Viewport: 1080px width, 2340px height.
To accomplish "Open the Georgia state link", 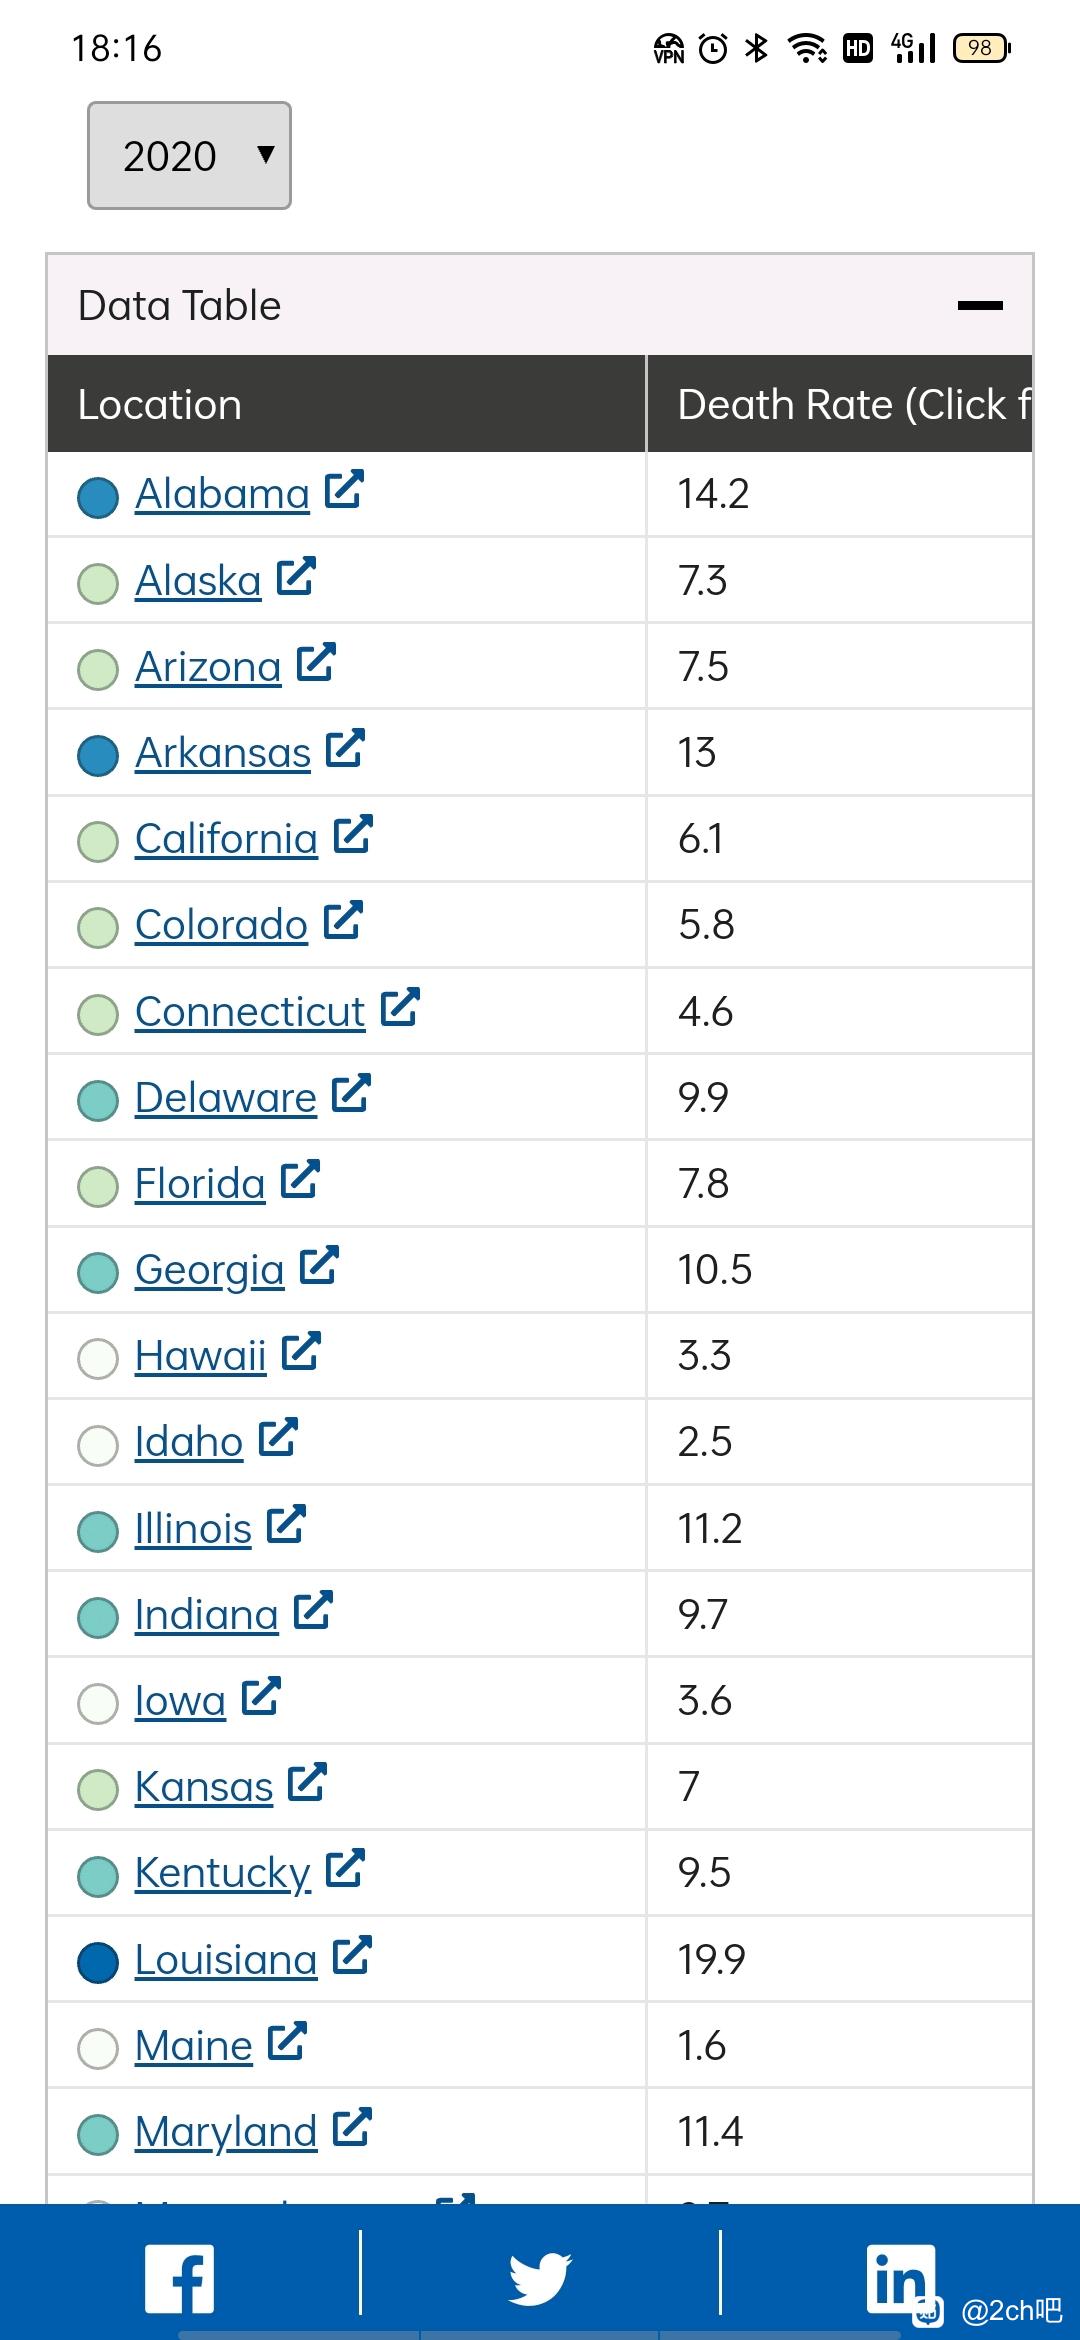I will coord(209,1270).
